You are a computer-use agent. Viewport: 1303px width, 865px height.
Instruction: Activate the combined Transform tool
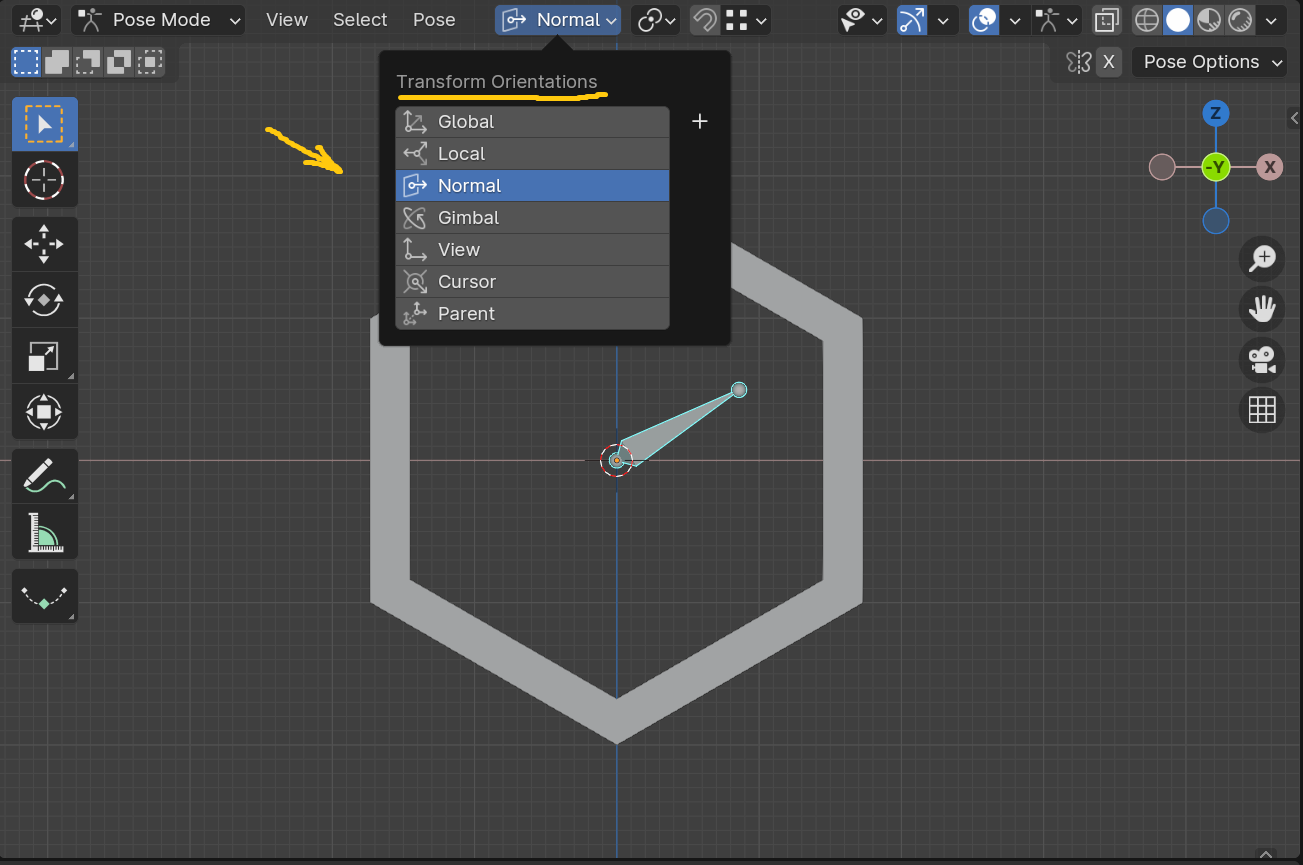coord(44,412)
